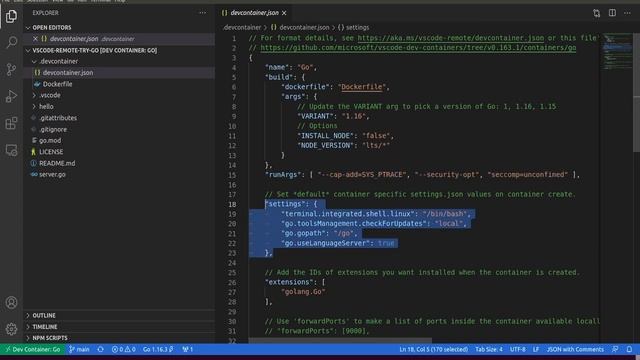Viewport: 640px width, 360px height.
Task: Close devcontainer.json in Open Editors list
Action: 35,39
